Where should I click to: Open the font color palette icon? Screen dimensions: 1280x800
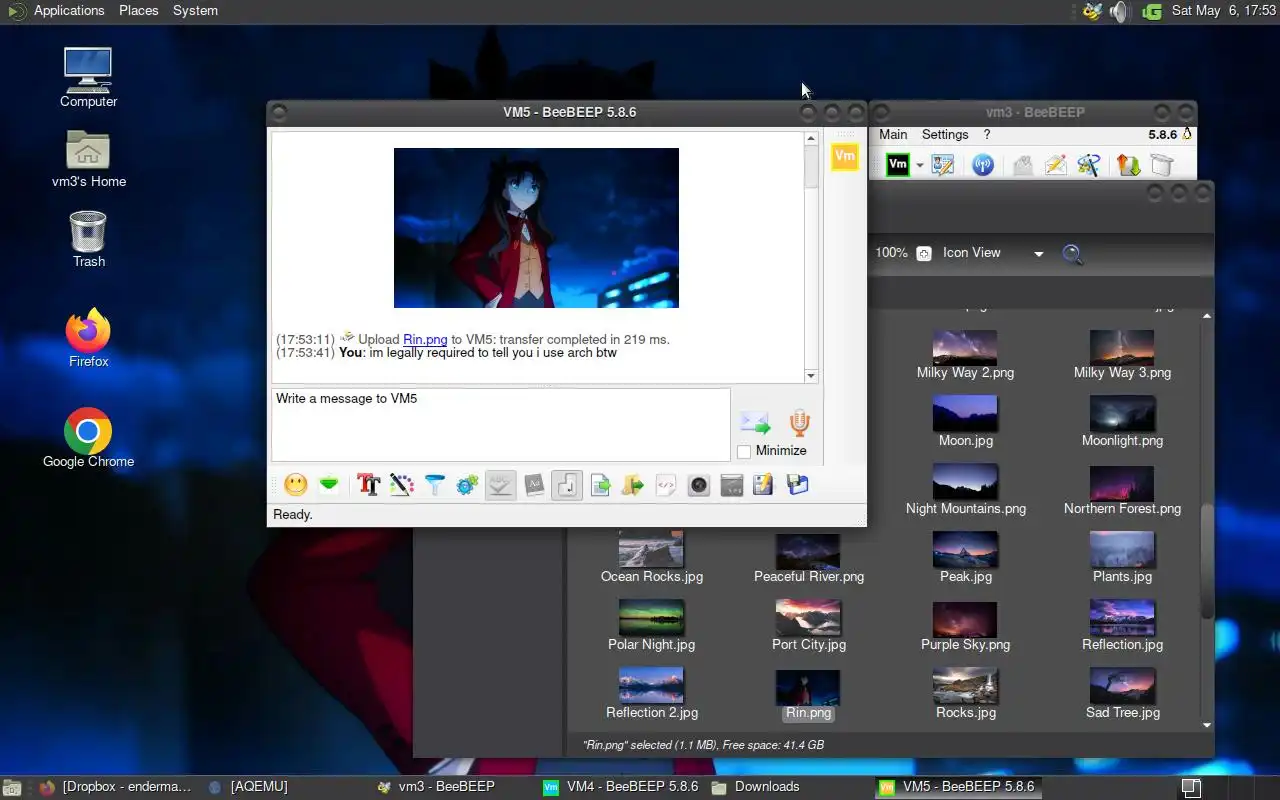402,485
